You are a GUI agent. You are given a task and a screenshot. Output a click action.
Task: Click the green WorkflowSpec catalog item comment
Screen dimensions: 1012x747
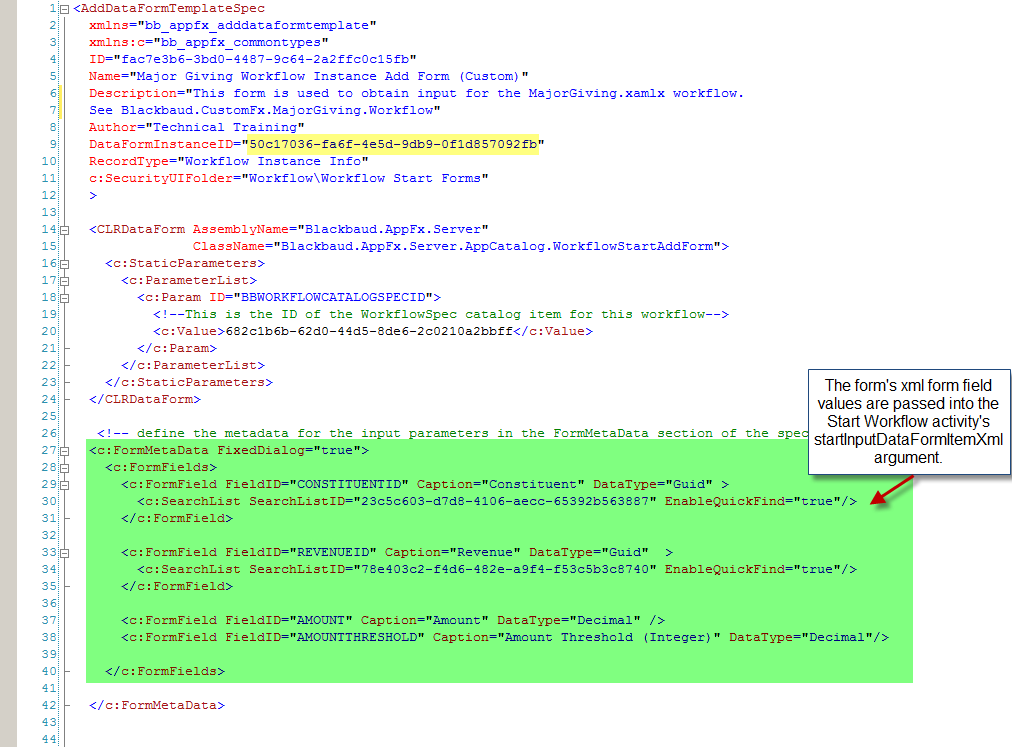[x=440, y=314]
